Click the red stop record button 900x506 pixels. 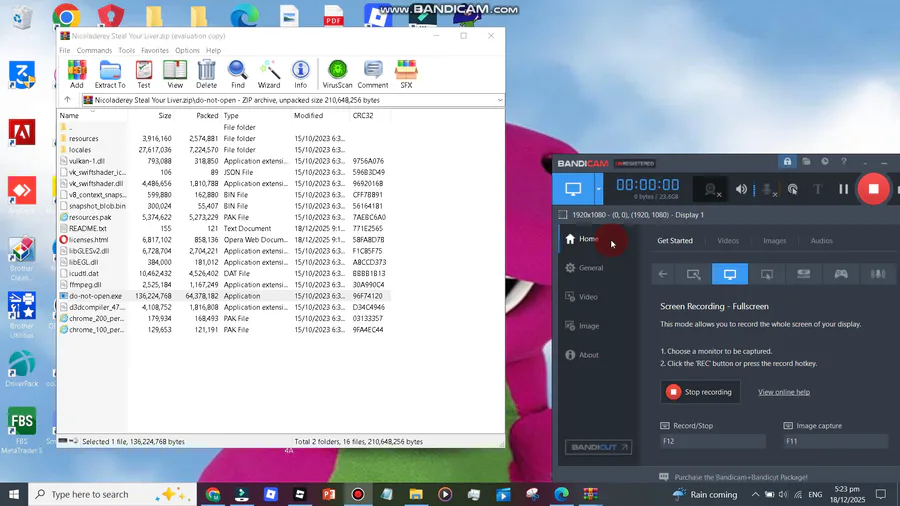pos(873,189)
